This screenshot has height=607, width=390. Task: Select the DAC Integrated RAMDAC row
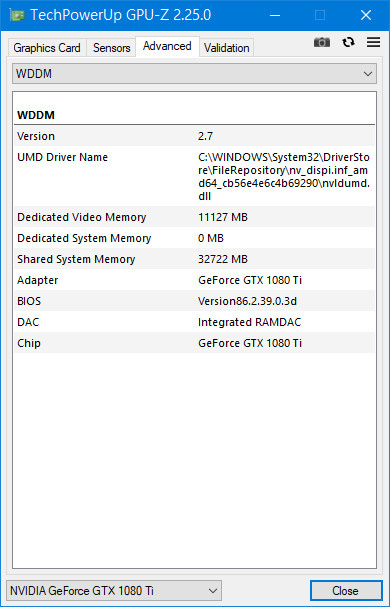click(x=194, y=322)
